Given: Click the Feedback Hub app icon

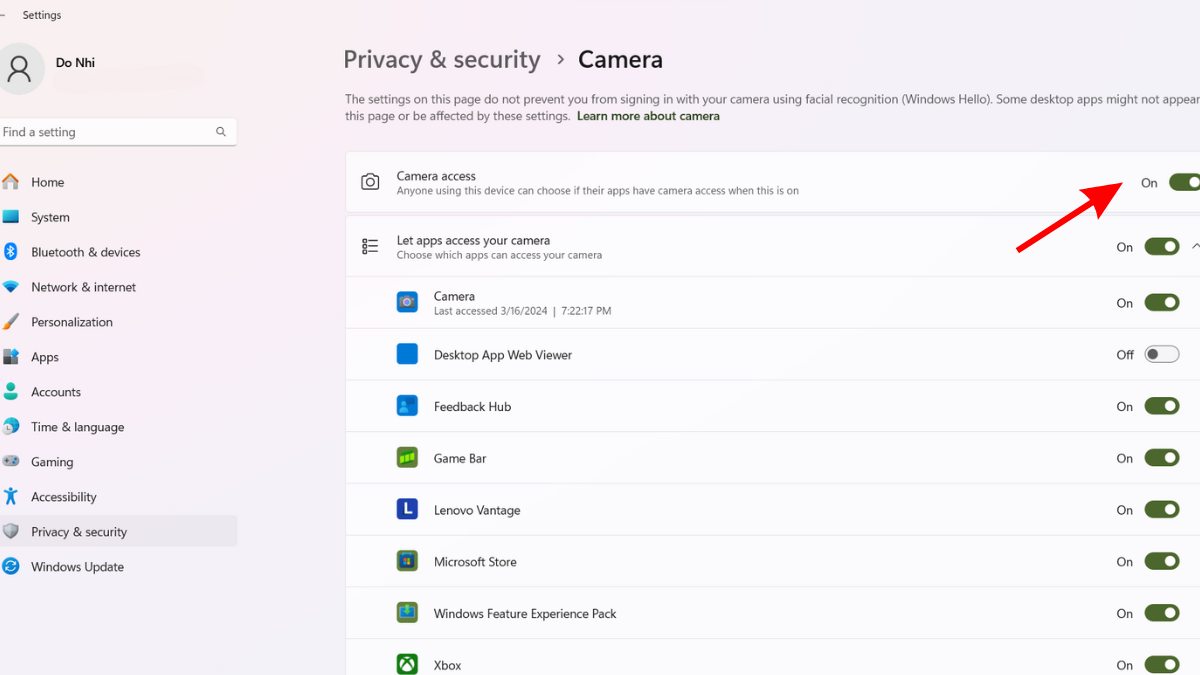Looking at the screenshot, I should coord(407,406).
